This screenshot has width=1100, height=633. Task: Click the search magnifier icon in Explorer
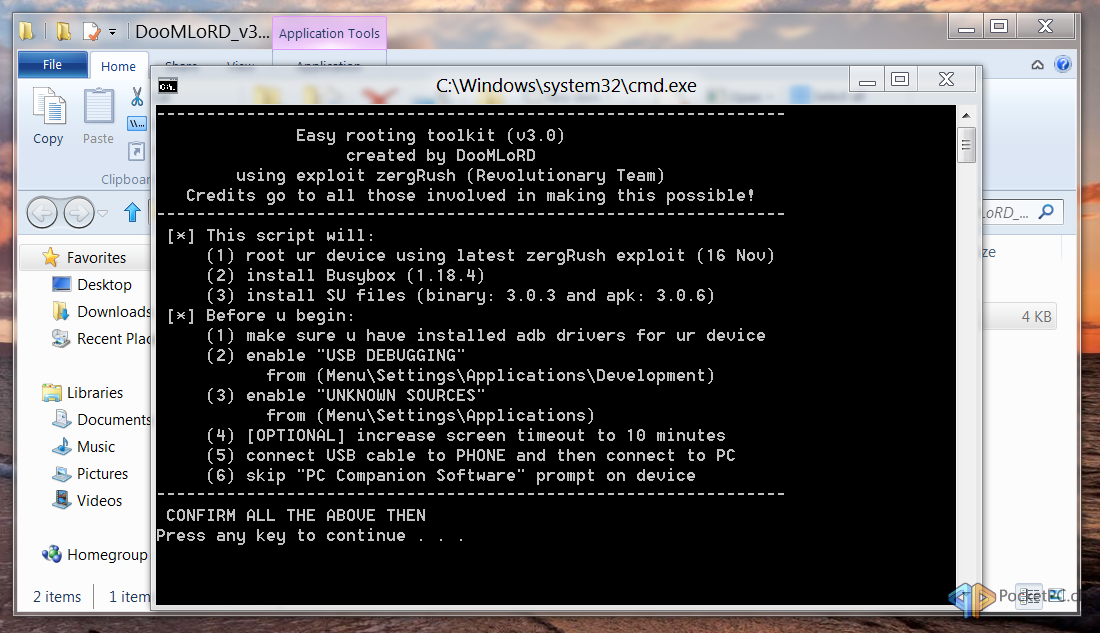coord(1047,212)
